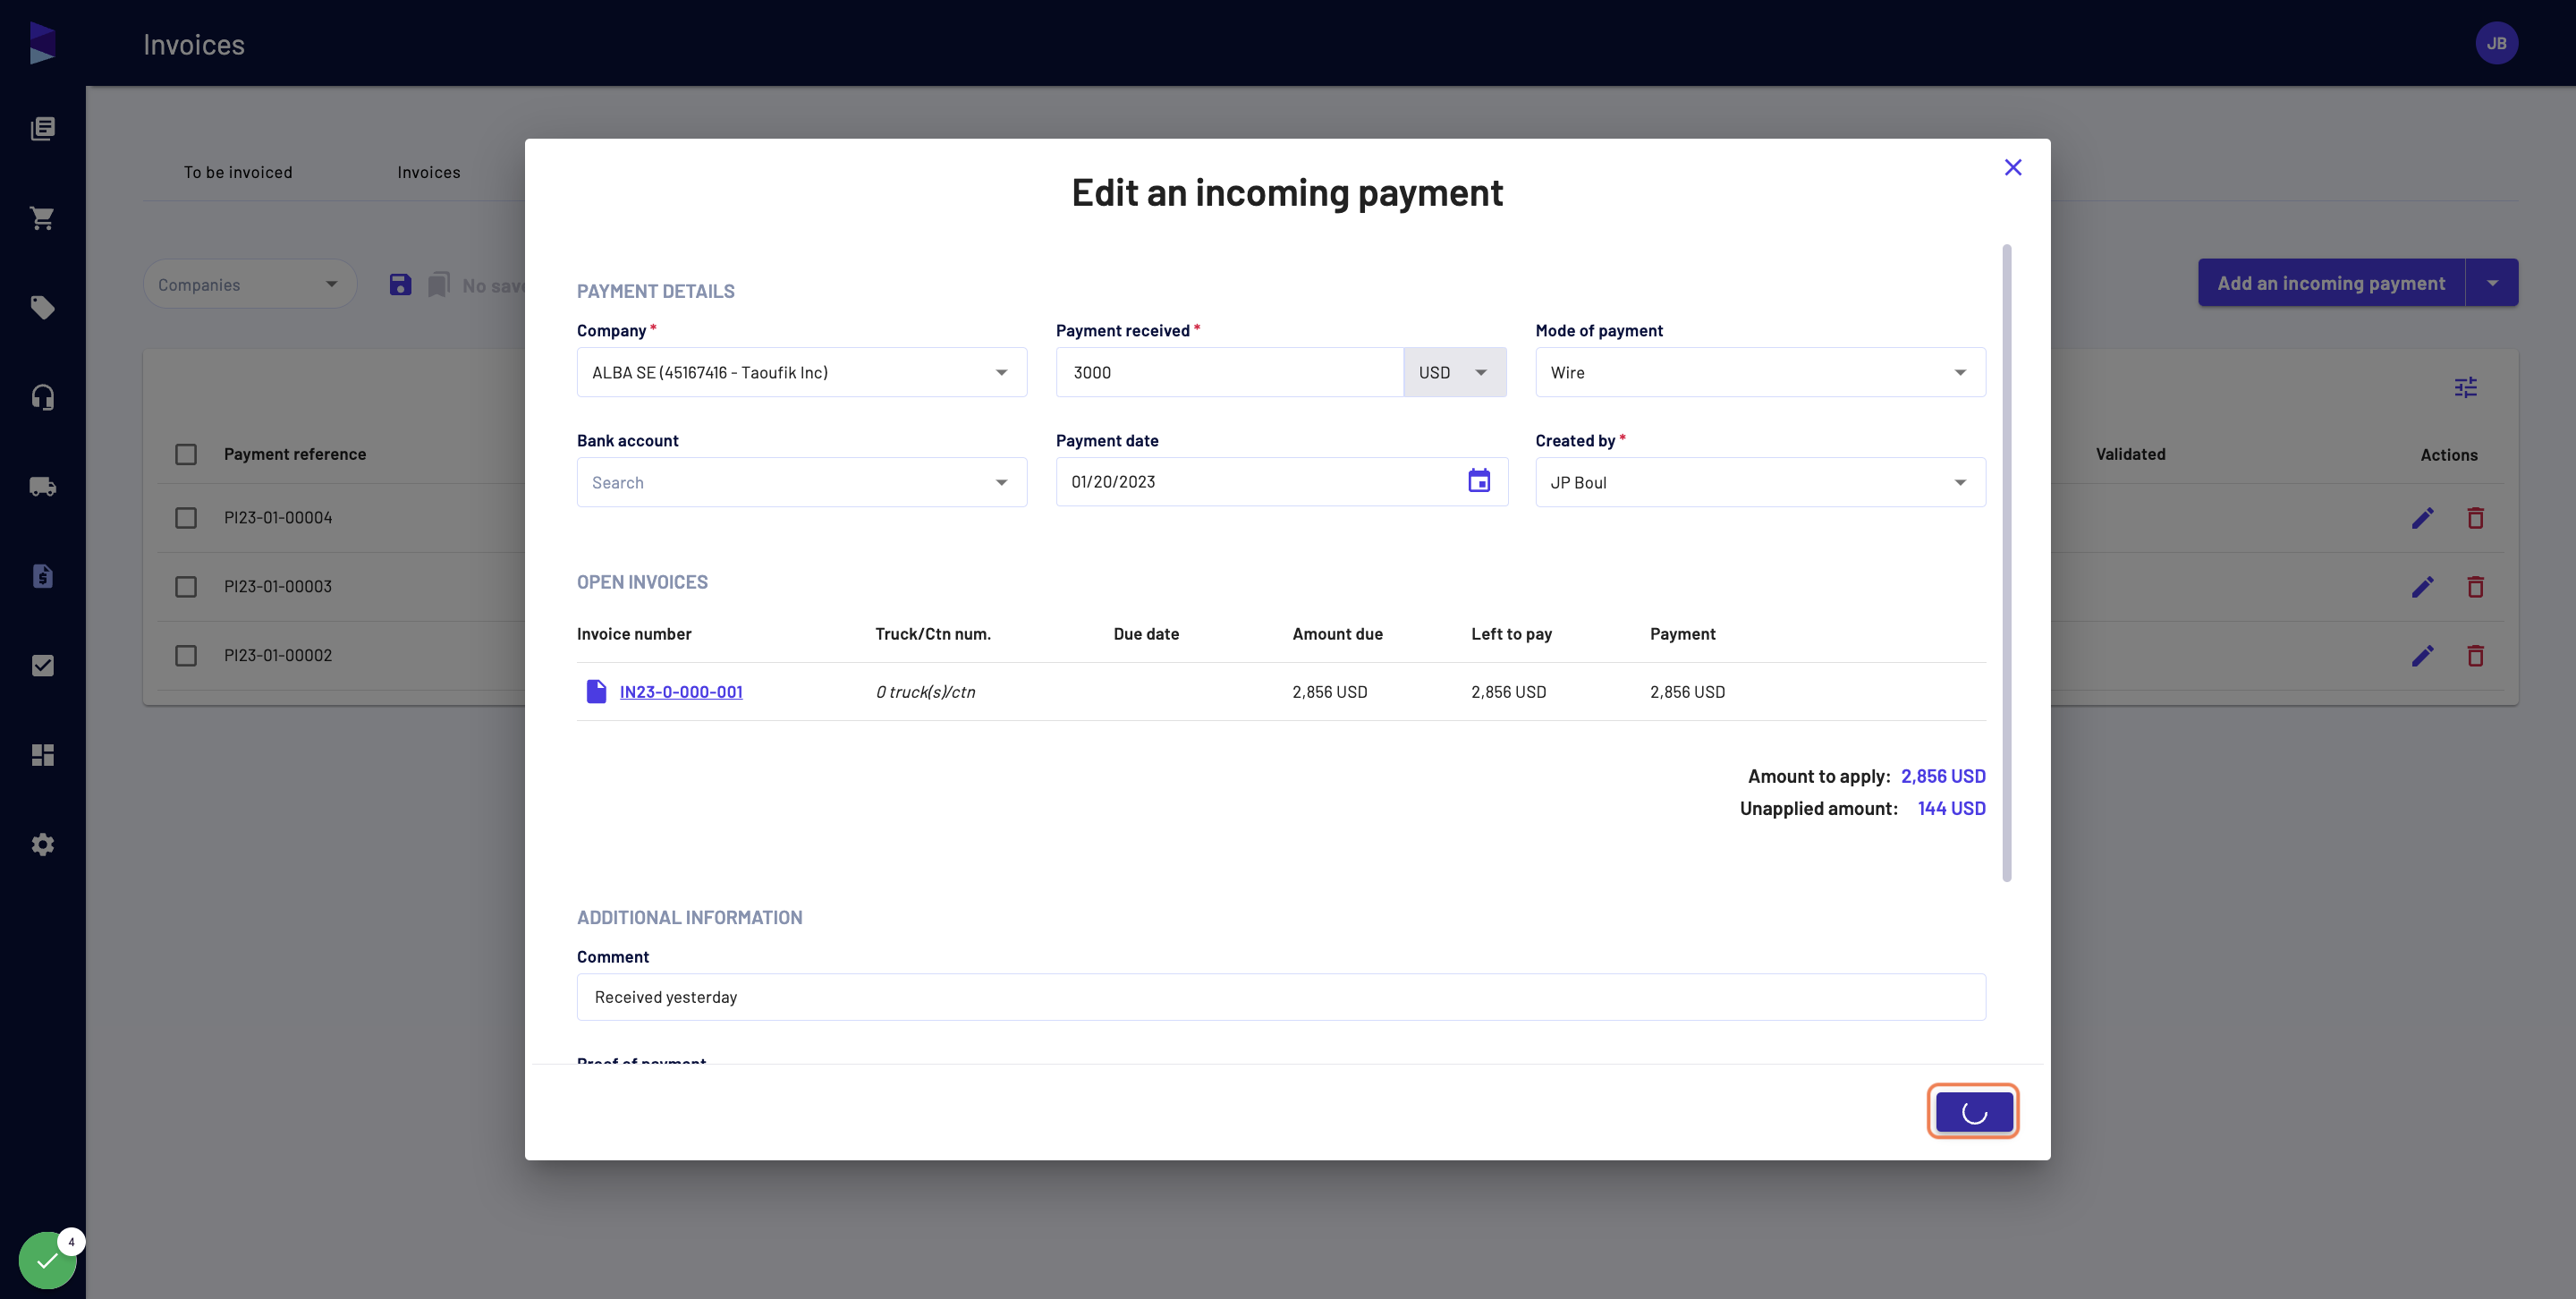2576x1299 pixels.
Task: Open the USD currency dropdown
Action: pos(1455,372)
